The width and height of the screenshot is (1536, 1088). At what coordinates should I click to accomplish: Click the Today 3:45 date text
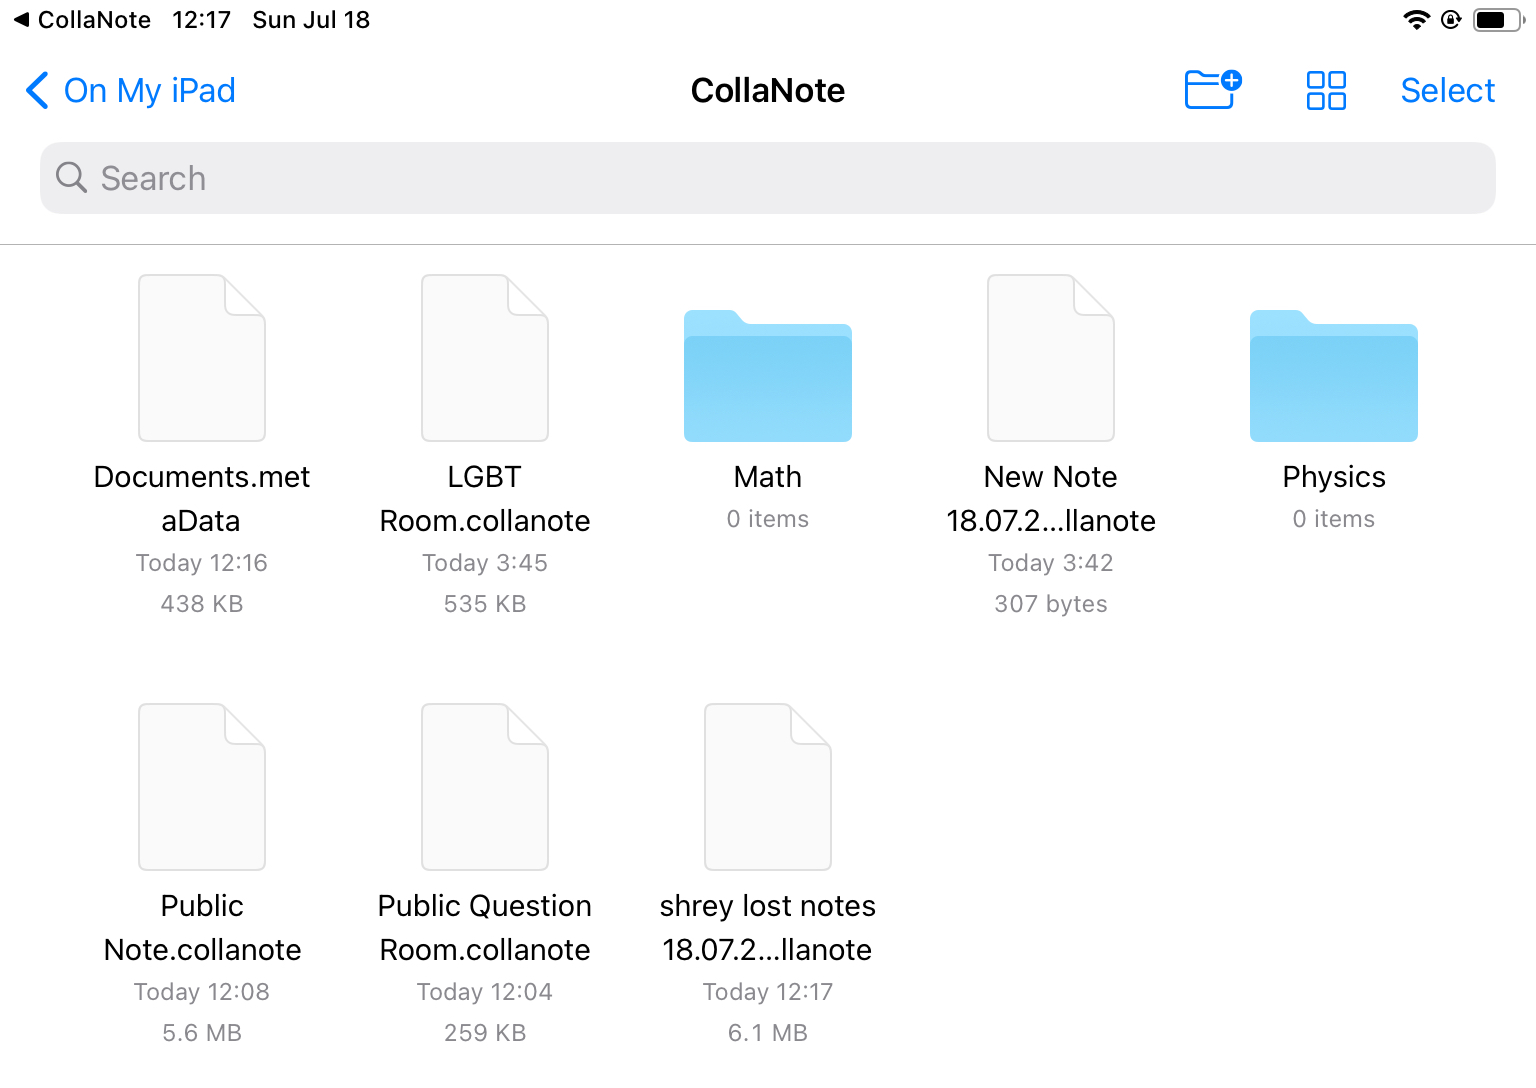[x=485, y=563]
